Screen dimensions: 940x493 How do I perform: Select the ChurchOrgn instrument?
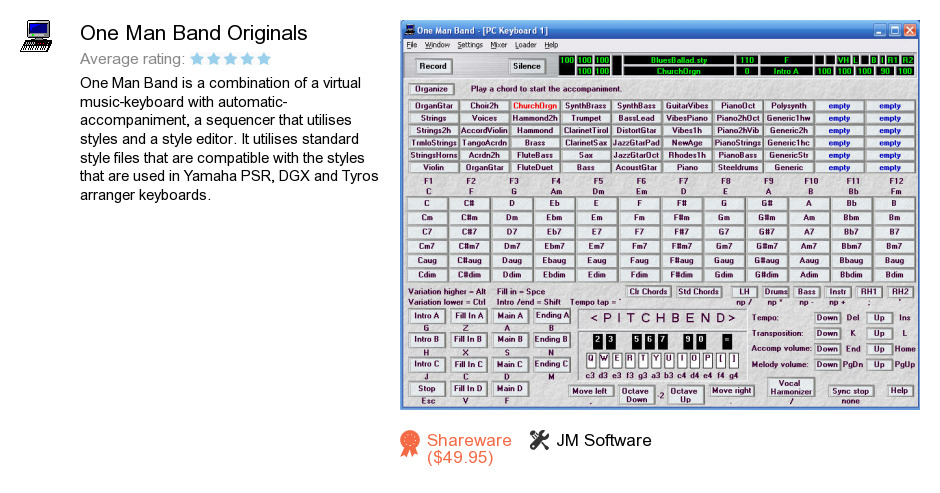[x=535, y=106]
